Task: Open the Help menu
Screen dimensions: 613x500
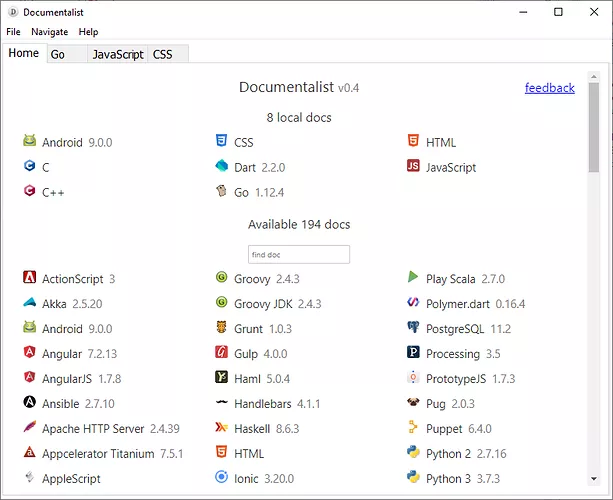Action: [88, 32]
